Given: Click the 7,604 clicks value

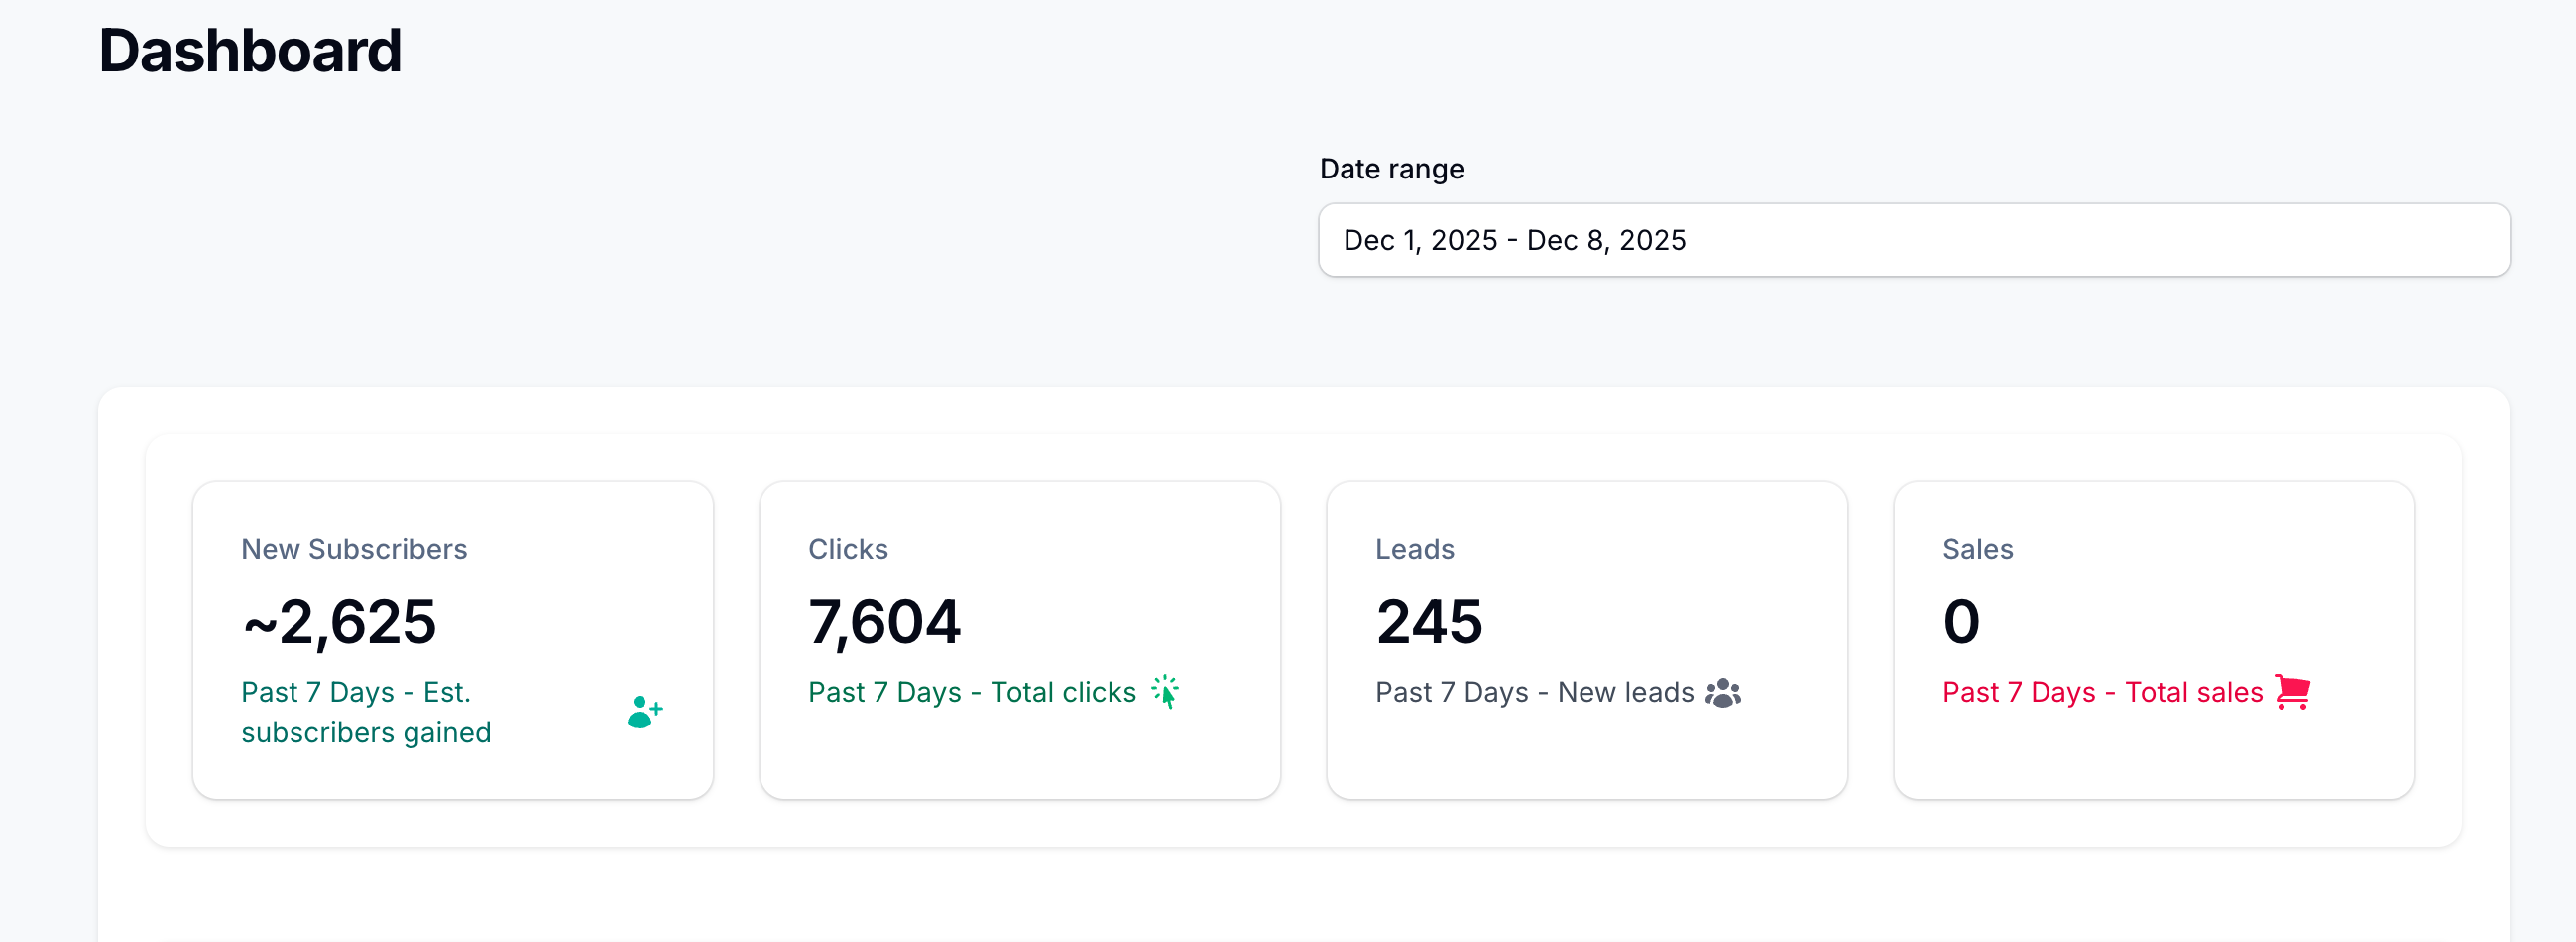Looking at the screenshot, I should point(885,620).
